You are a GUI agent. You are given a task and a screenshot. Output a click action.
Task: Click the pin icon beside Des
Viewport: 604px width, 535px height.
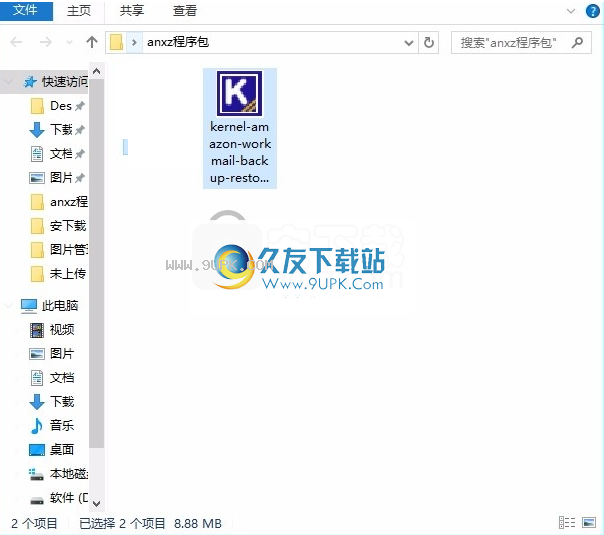click(80, 106)
